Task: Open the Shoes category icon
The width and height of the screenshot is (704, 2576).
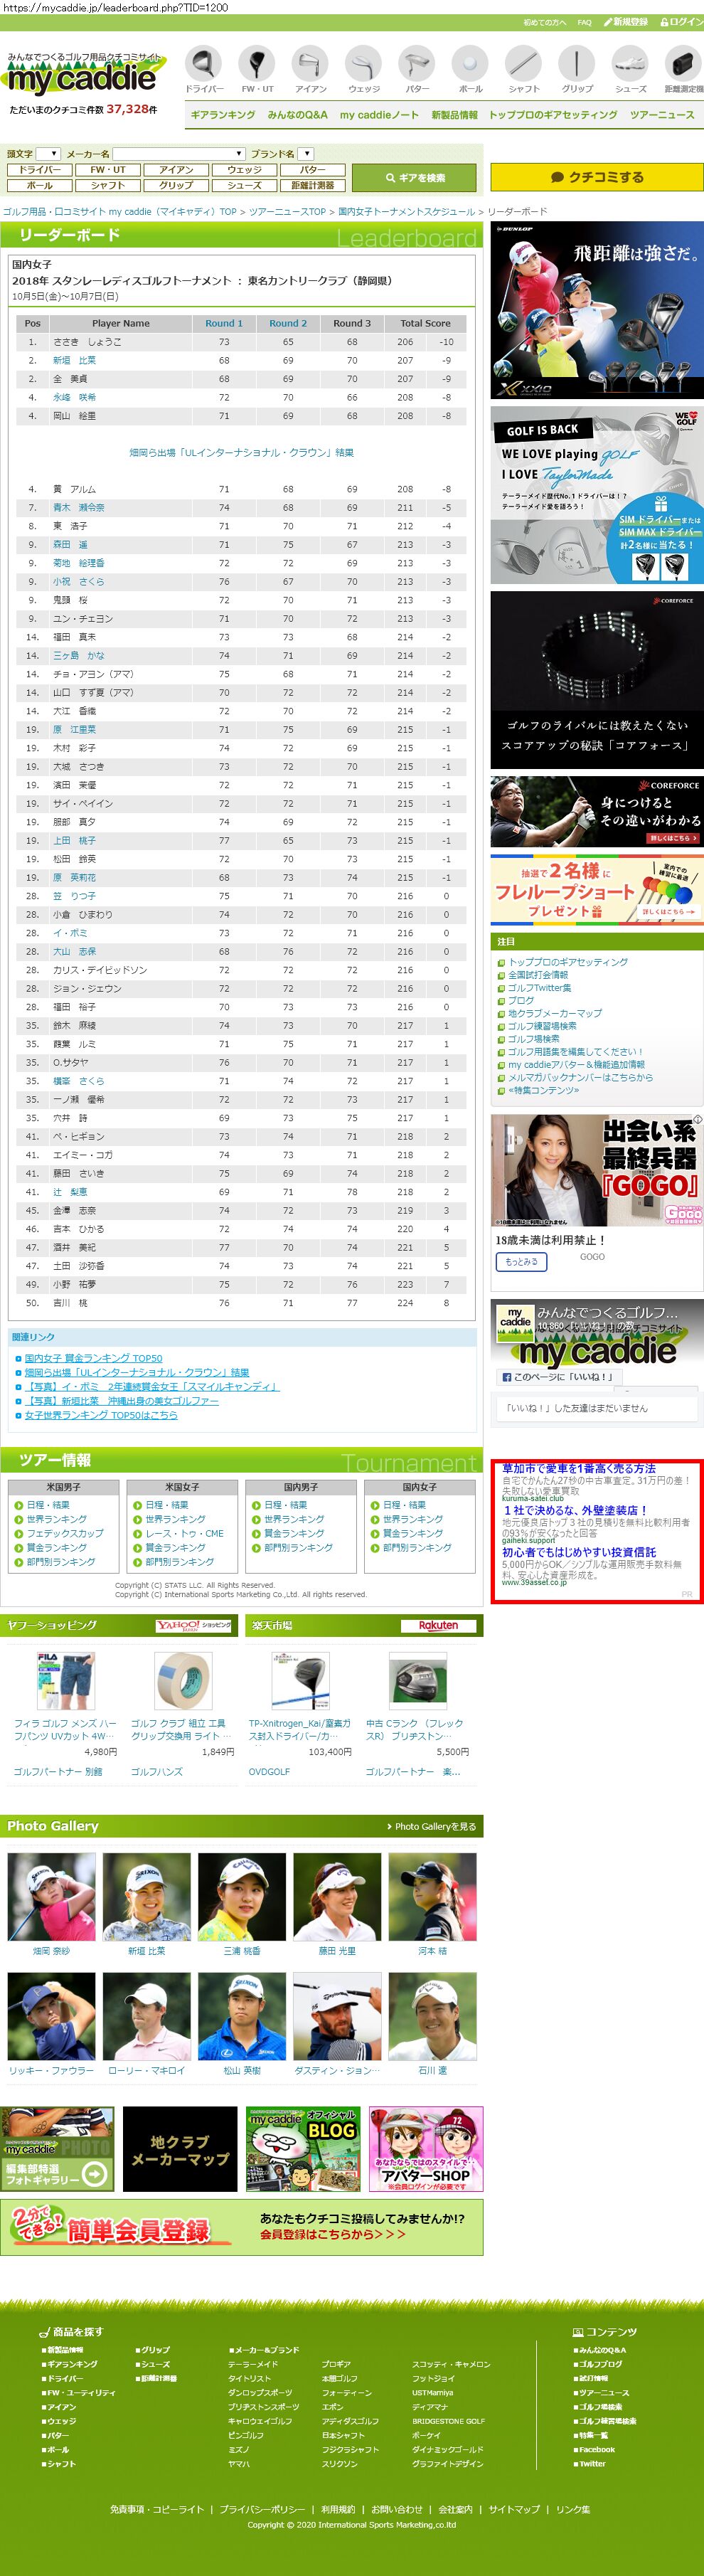Action: pos(630,66)
